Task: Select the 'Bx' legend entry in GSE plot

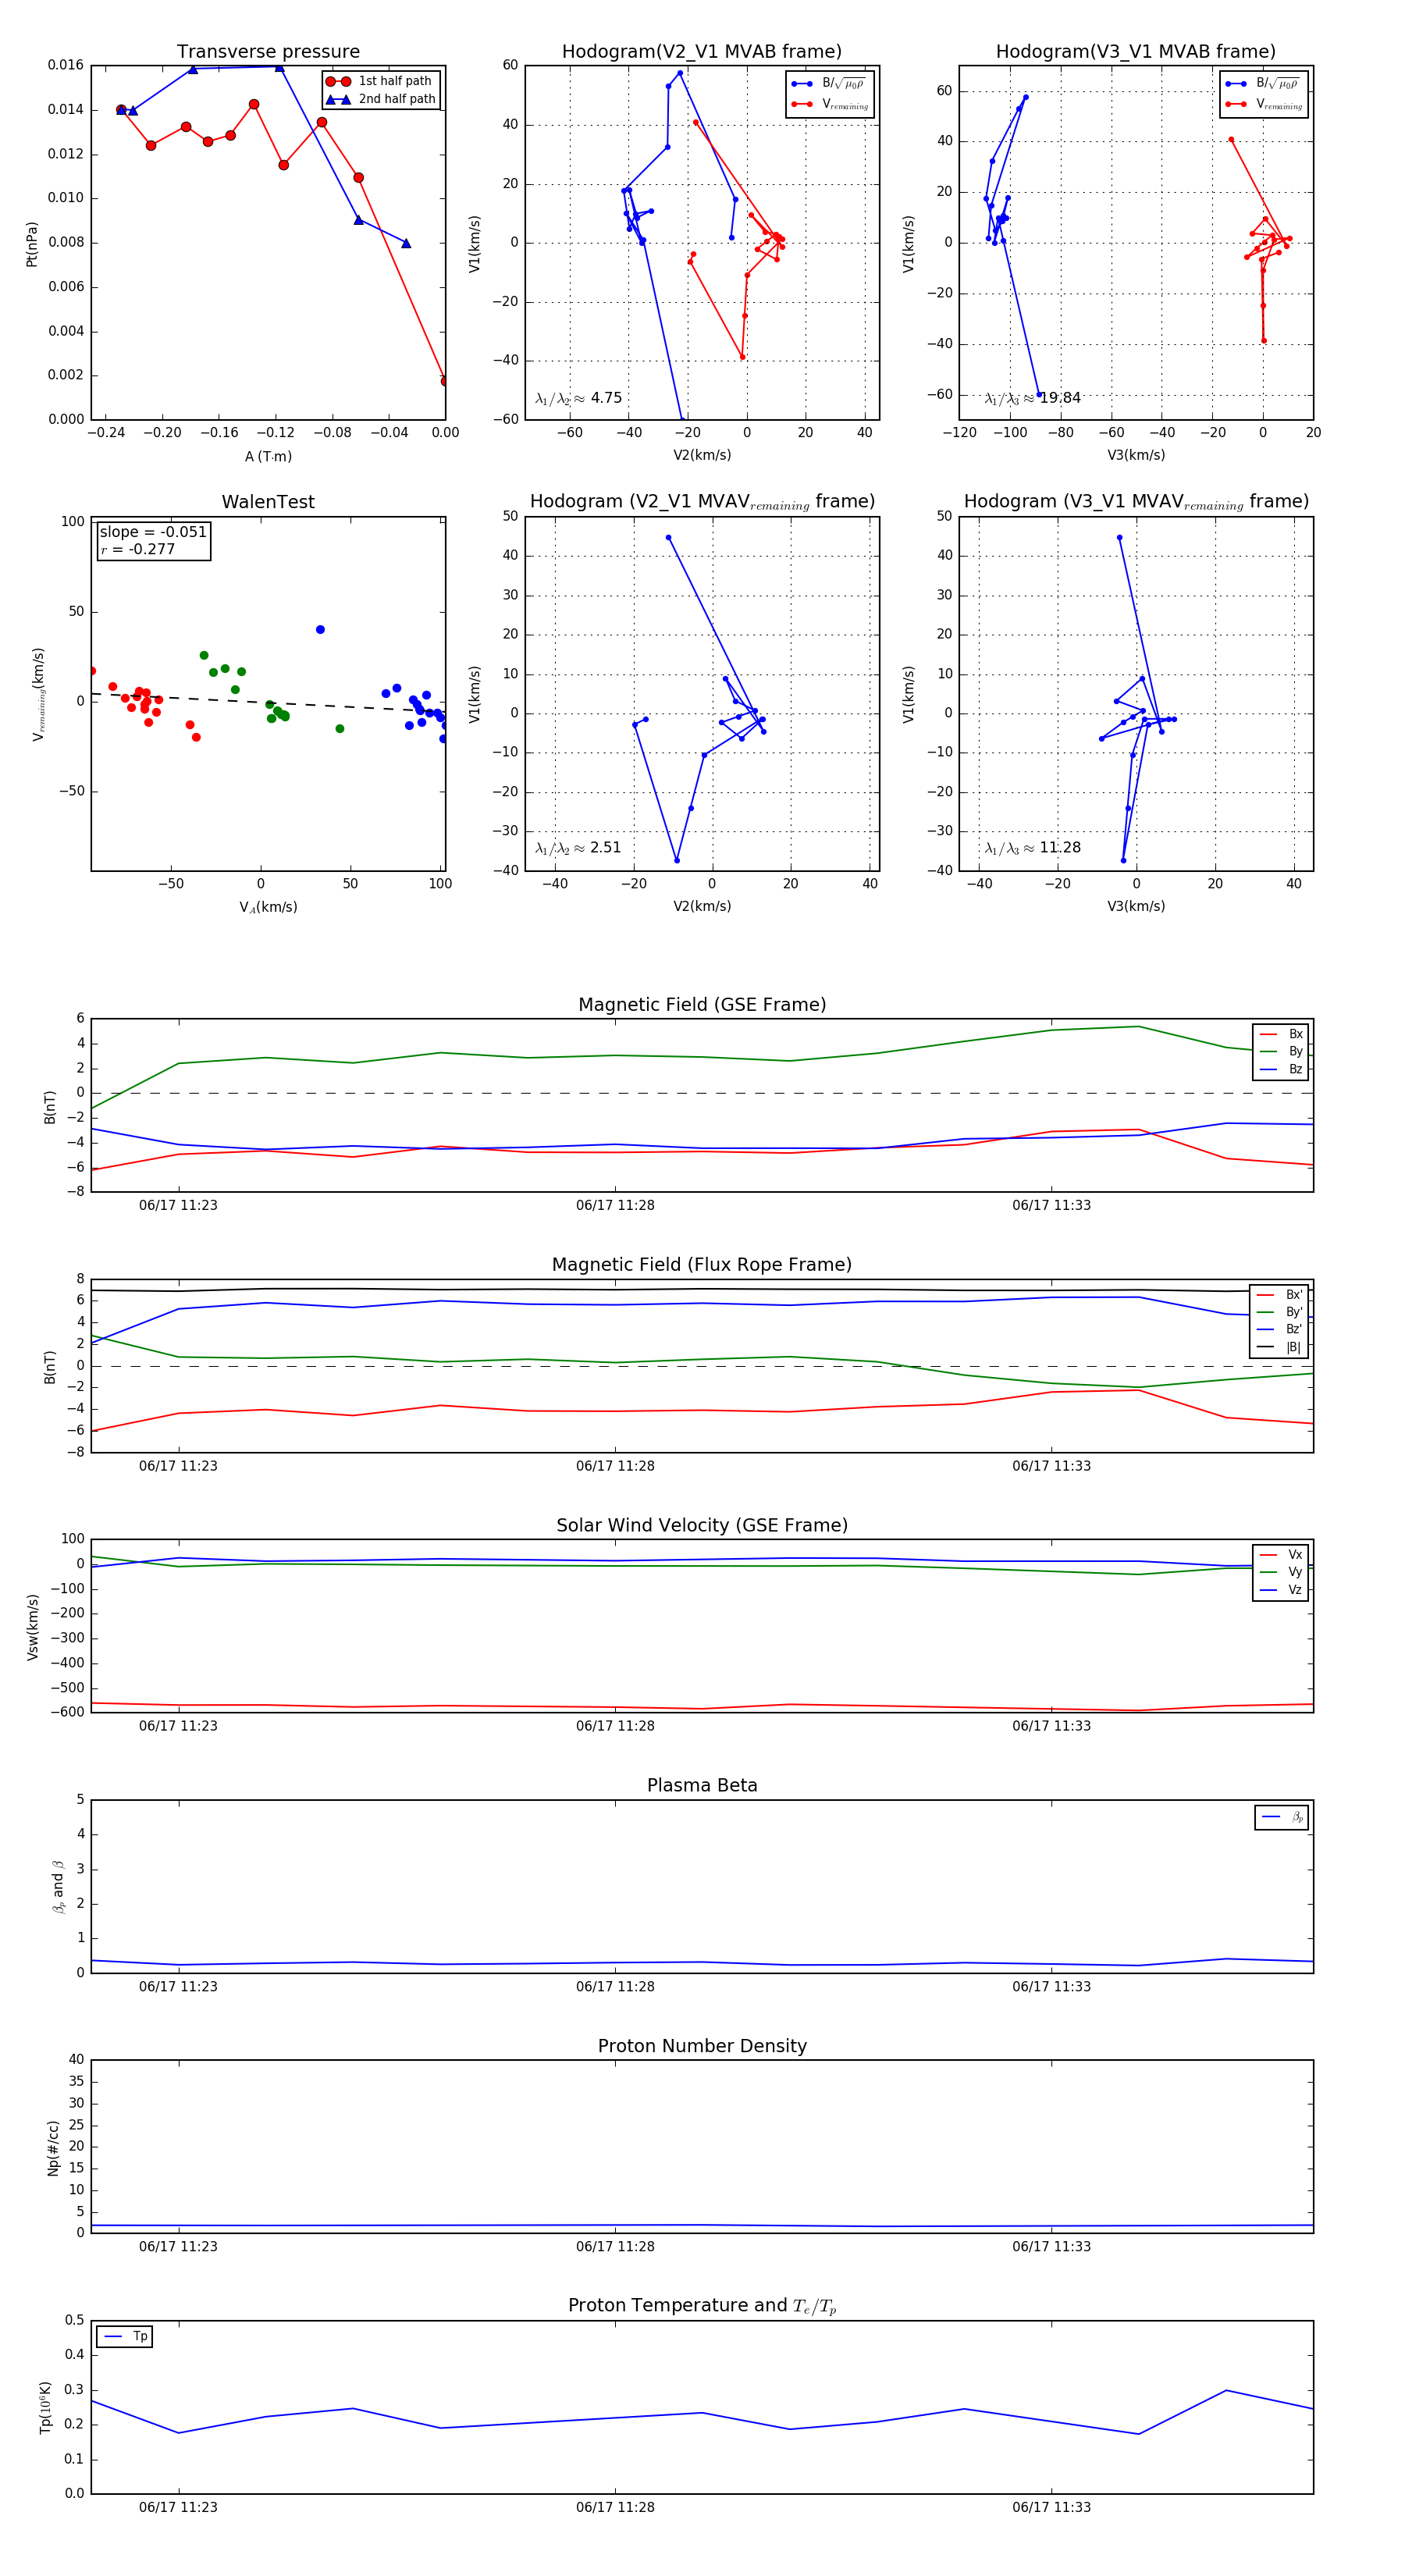Action: (1281, 1034)
